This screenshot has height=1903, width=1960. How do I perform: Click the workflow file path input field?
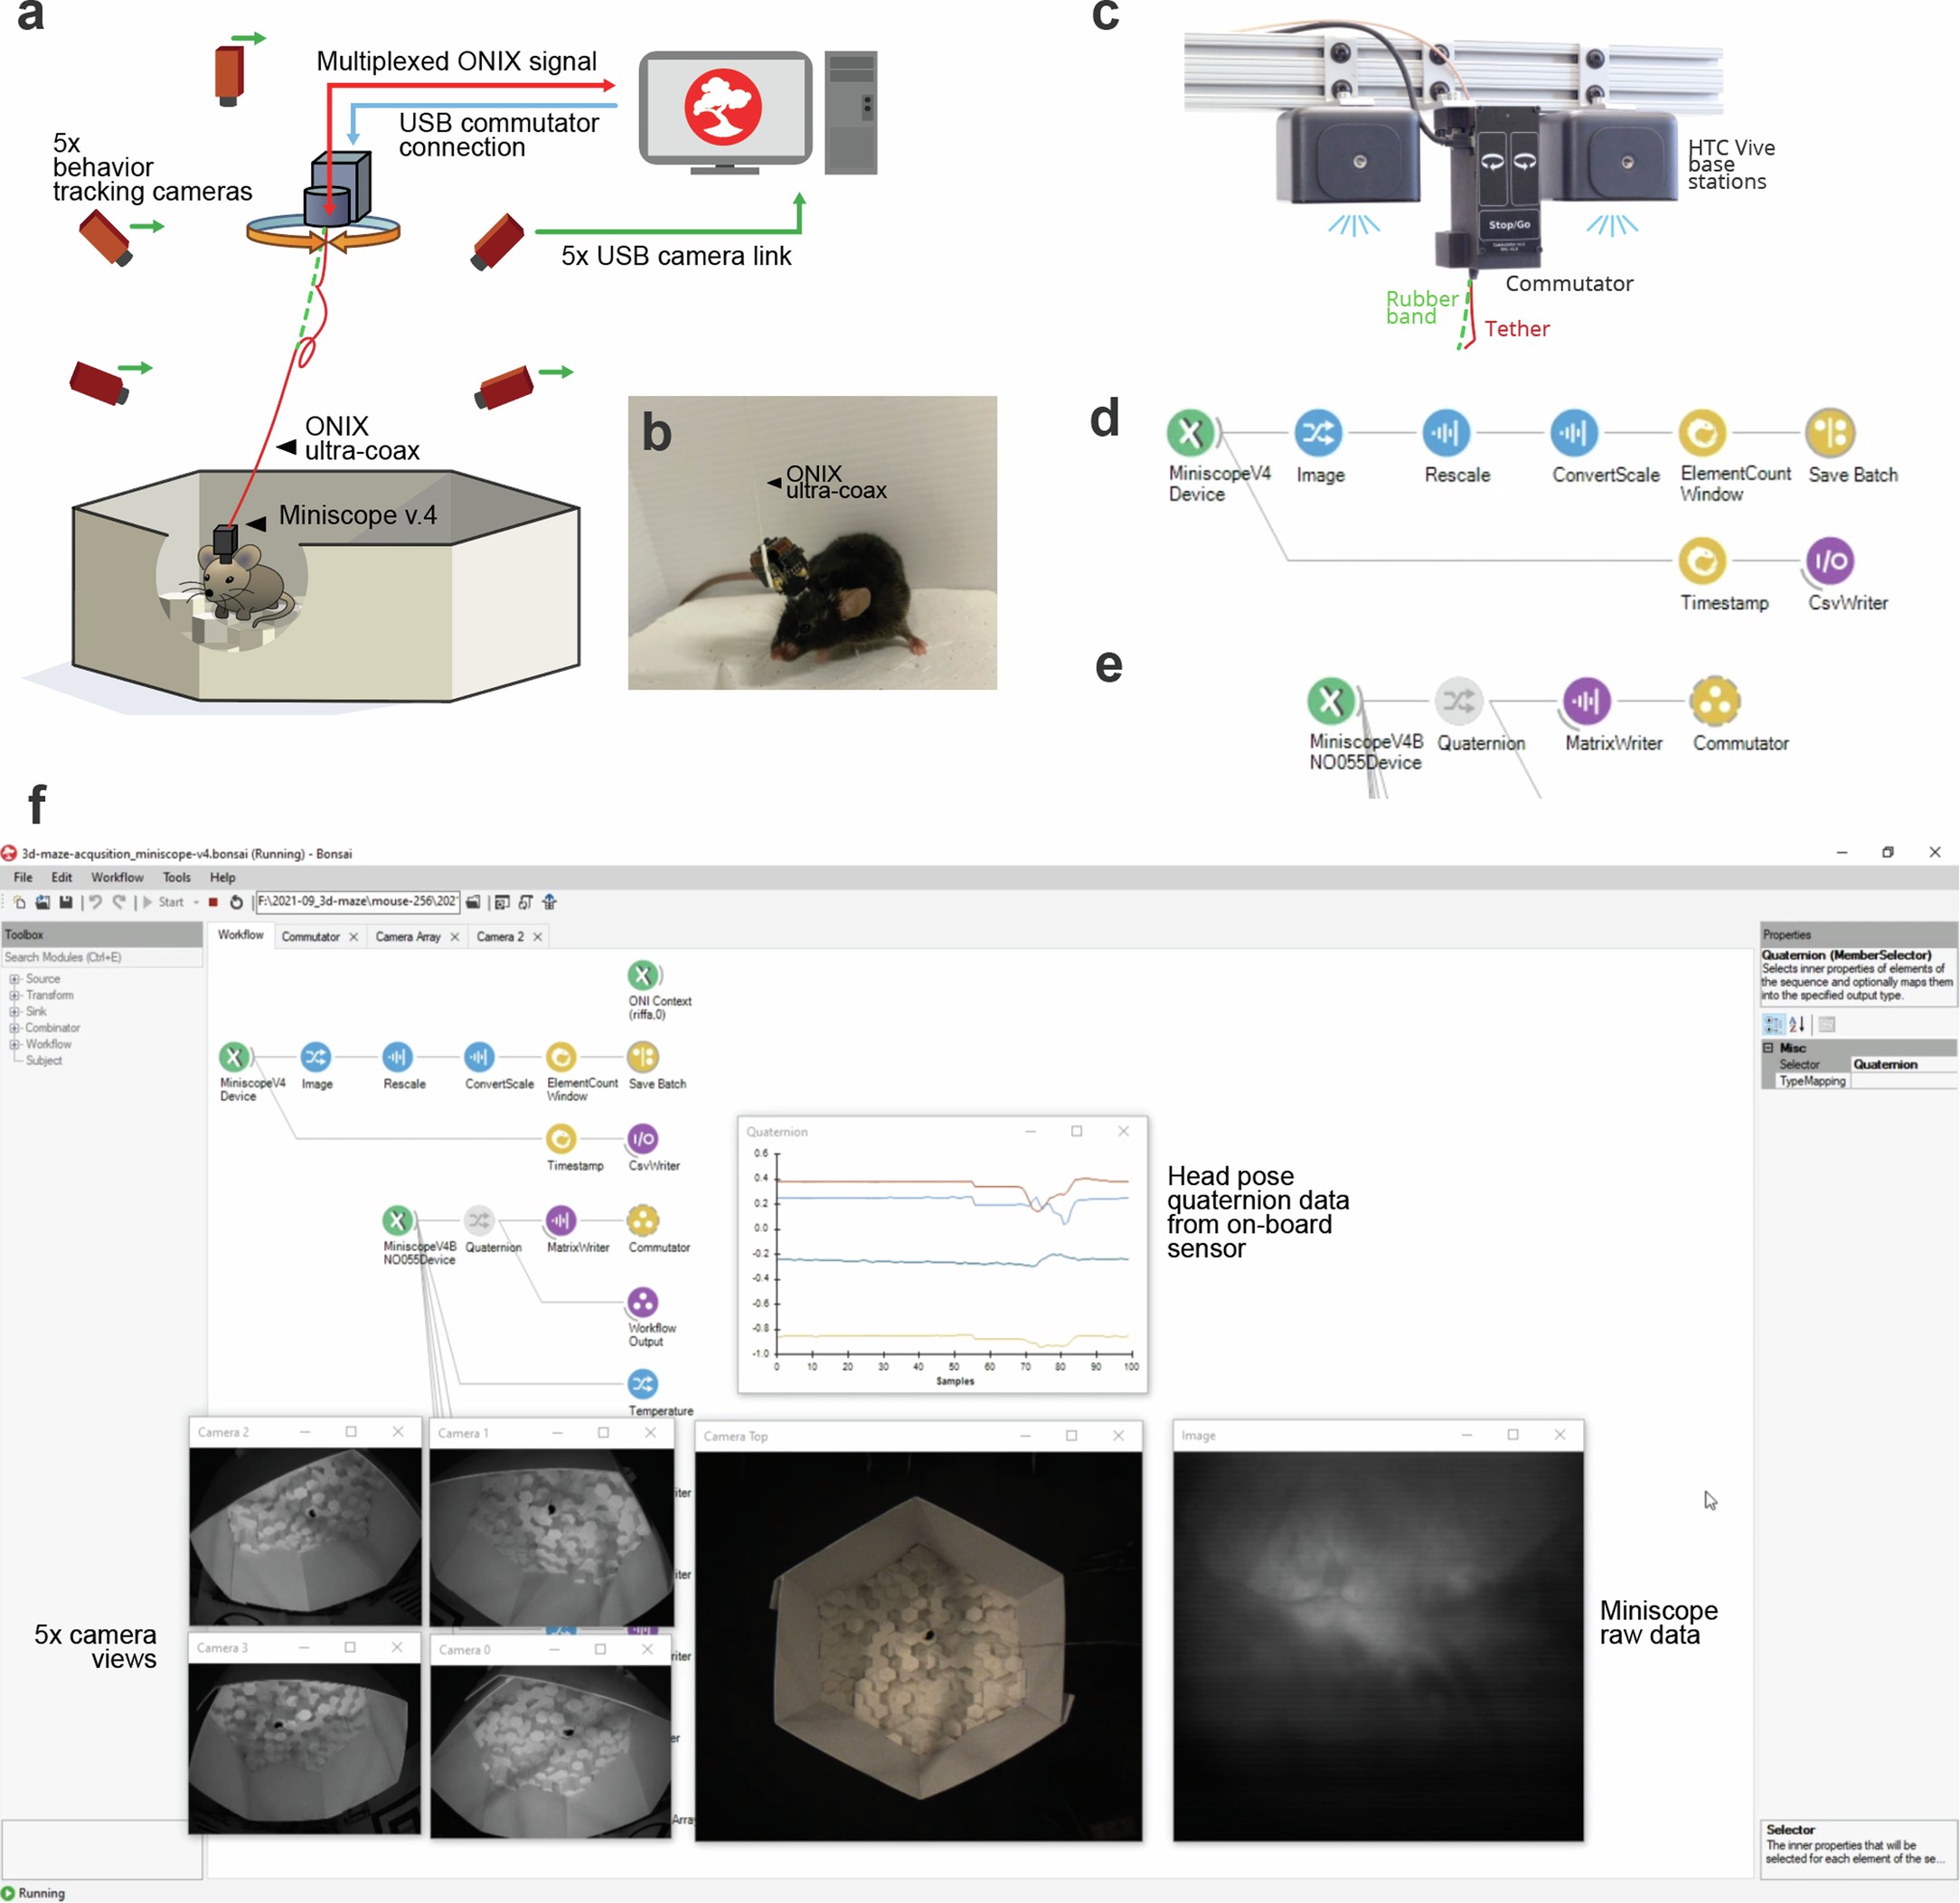click(x=357, y=902)
